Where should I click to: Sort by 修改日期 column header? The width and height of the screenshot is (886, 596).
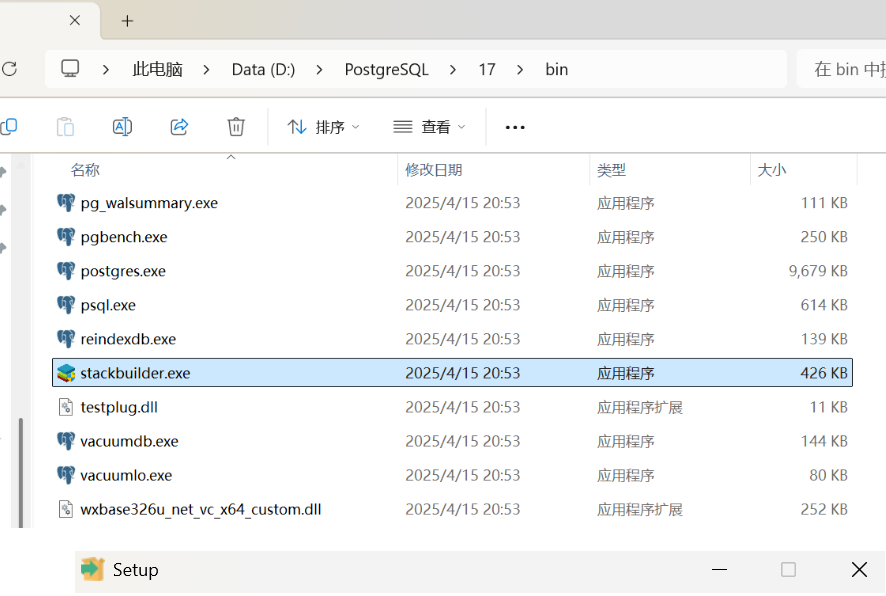click(x=434, y=170)
